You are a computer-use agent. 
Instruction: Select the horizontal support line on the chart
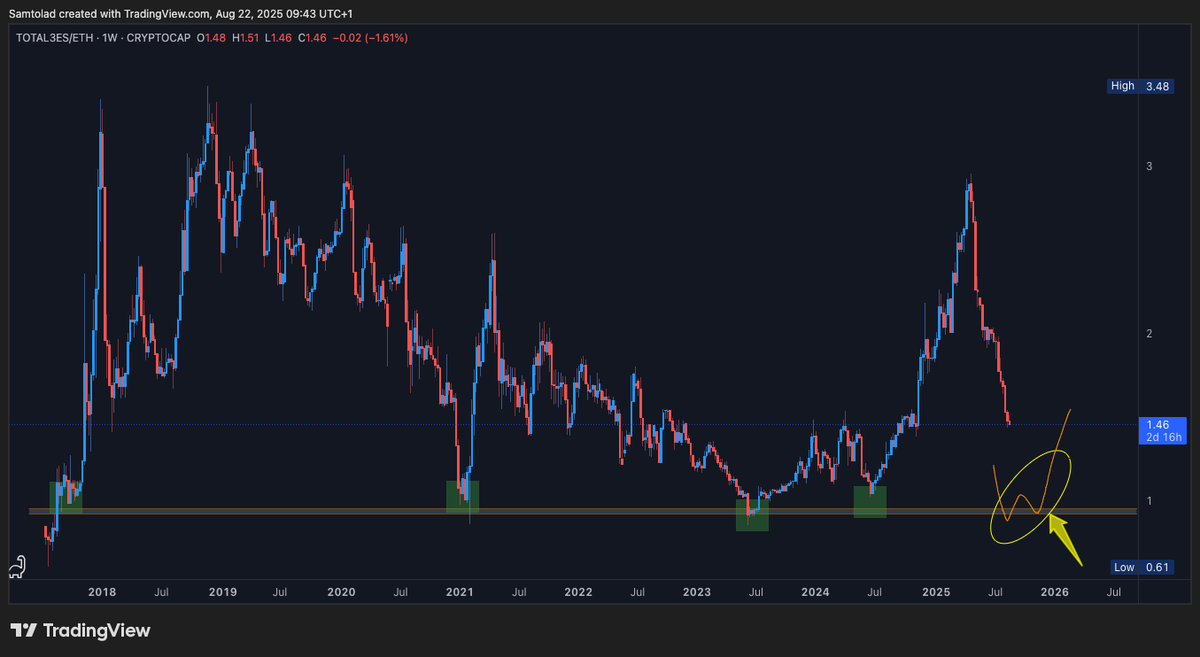coord(600,512)
